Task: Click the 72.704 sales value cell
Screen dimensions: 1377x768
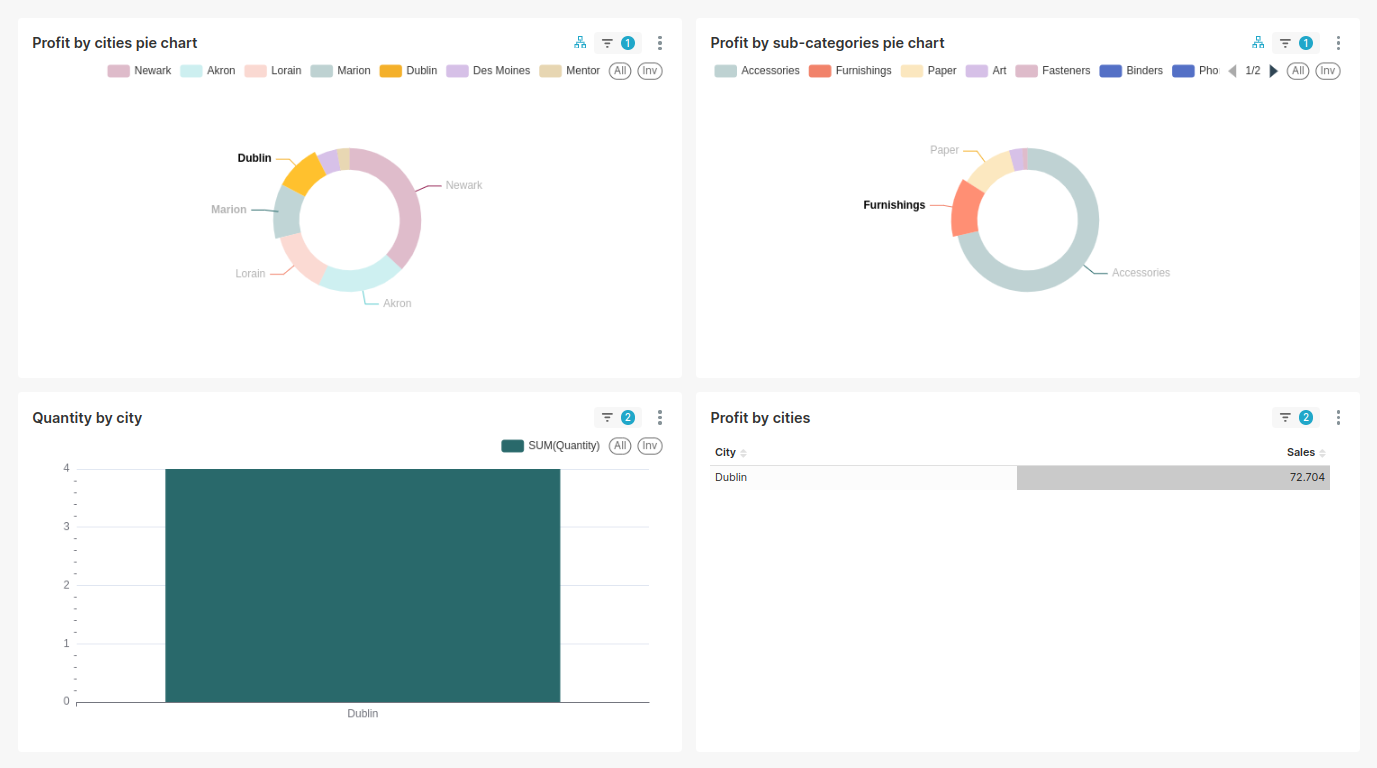Action: [1173, 478]
